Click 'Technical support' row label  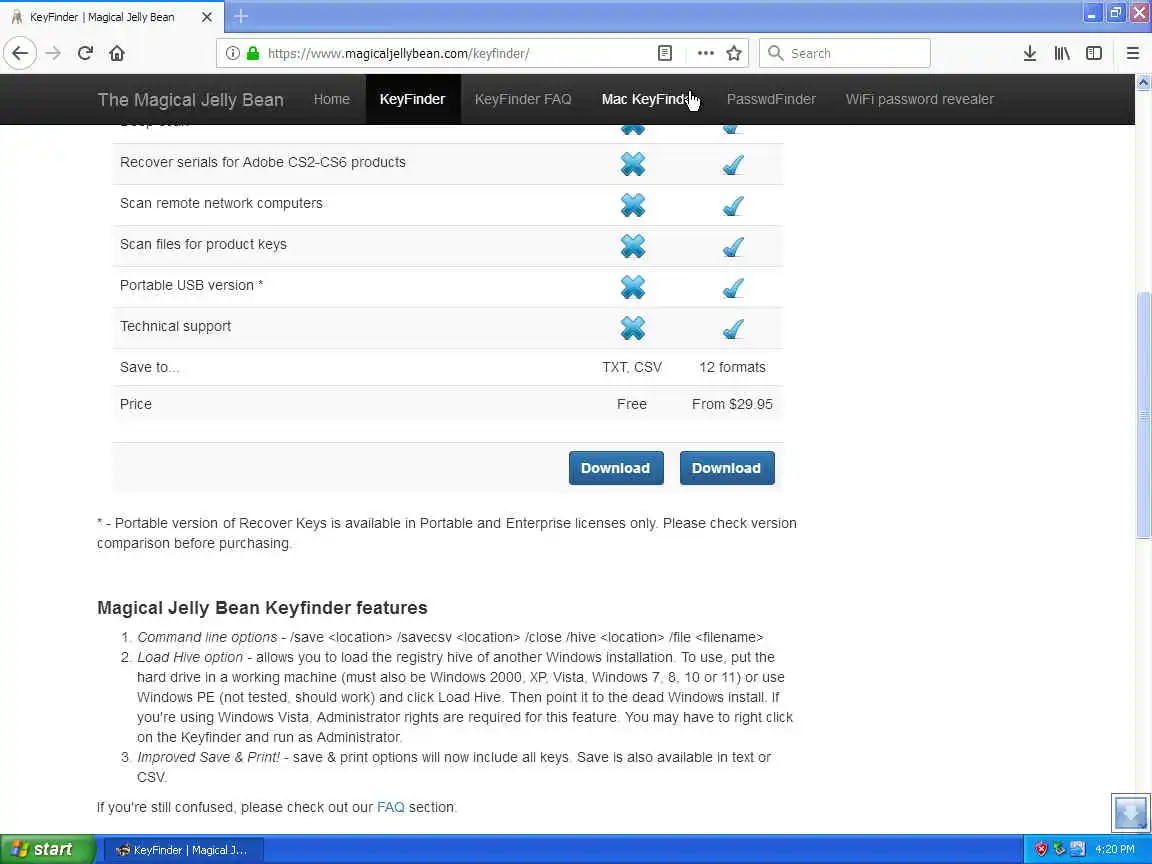(175, 326)
